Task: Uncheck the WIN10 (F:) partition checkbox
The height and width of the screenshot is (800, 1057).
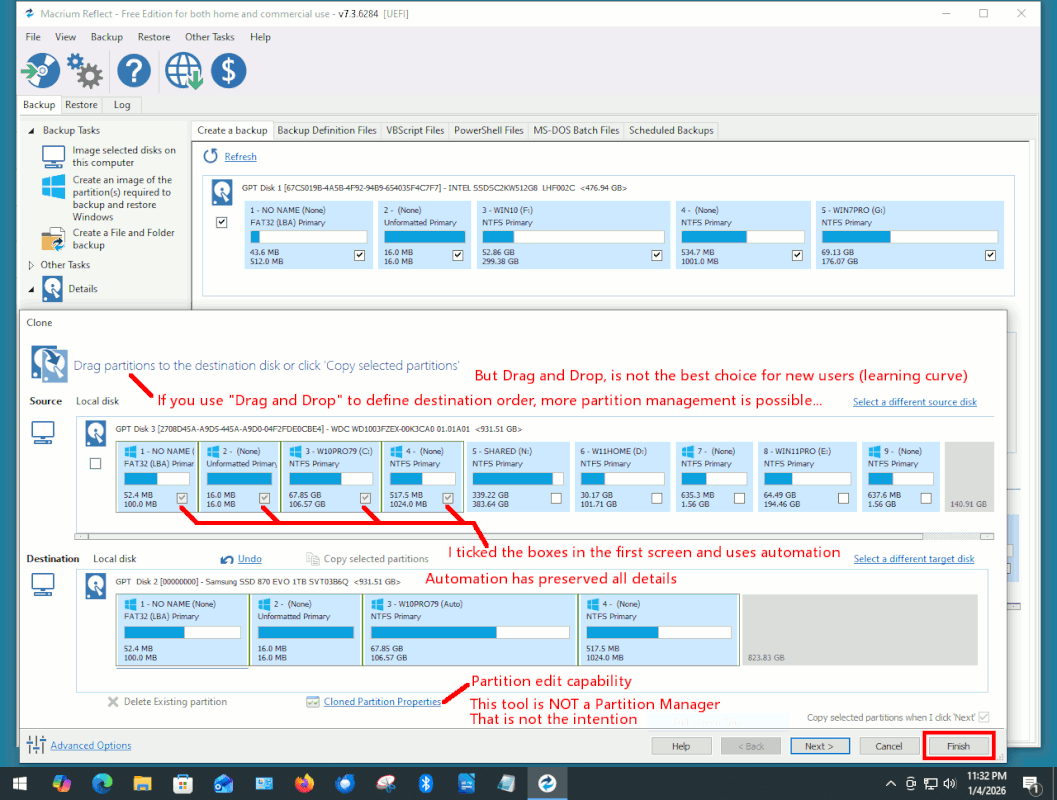Action: (x=657, y=255)
